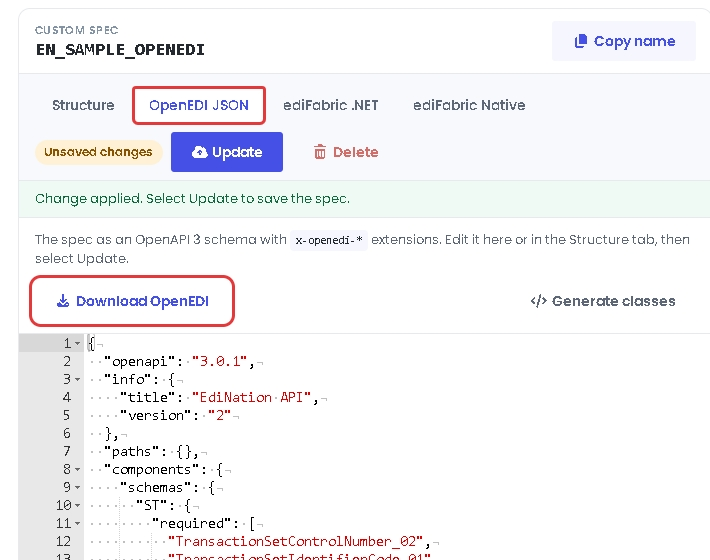Viewport: 710px width, 560px height.
Task: Collapse the "schemas" block at line 9
Action: click(x=77, y=488)
